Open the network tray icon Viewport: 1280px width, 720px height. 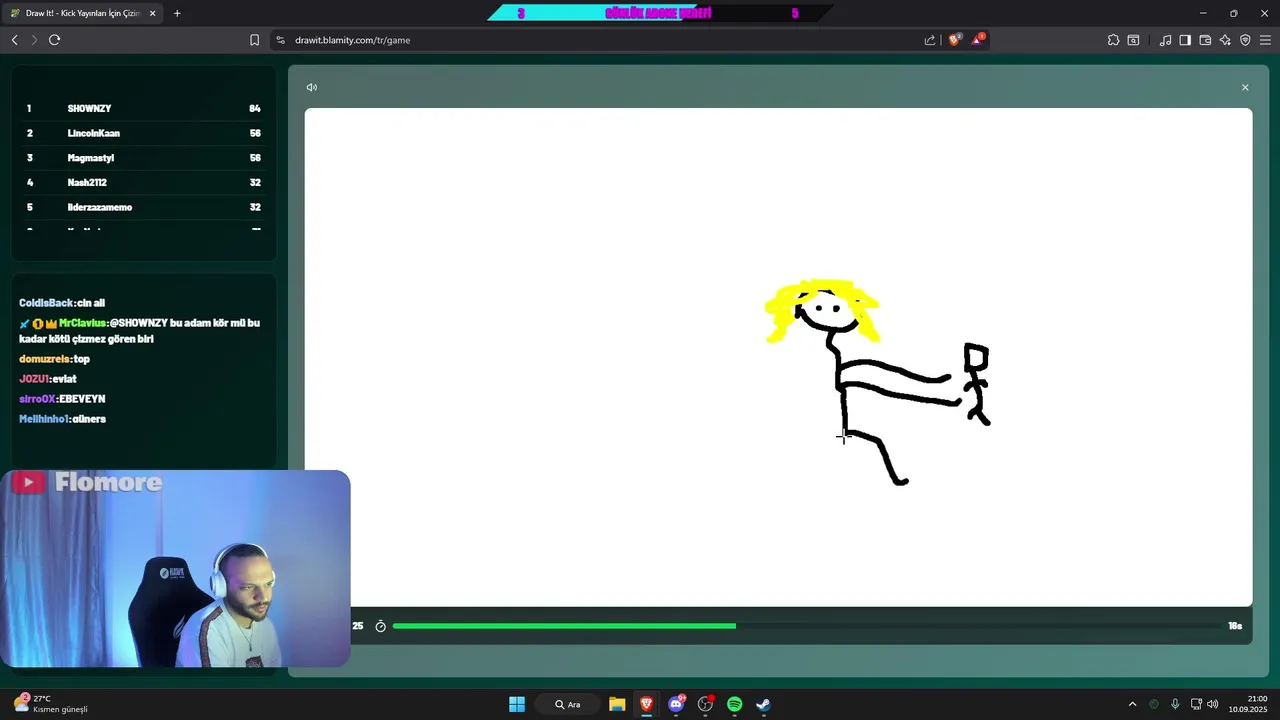(1195, 704)
